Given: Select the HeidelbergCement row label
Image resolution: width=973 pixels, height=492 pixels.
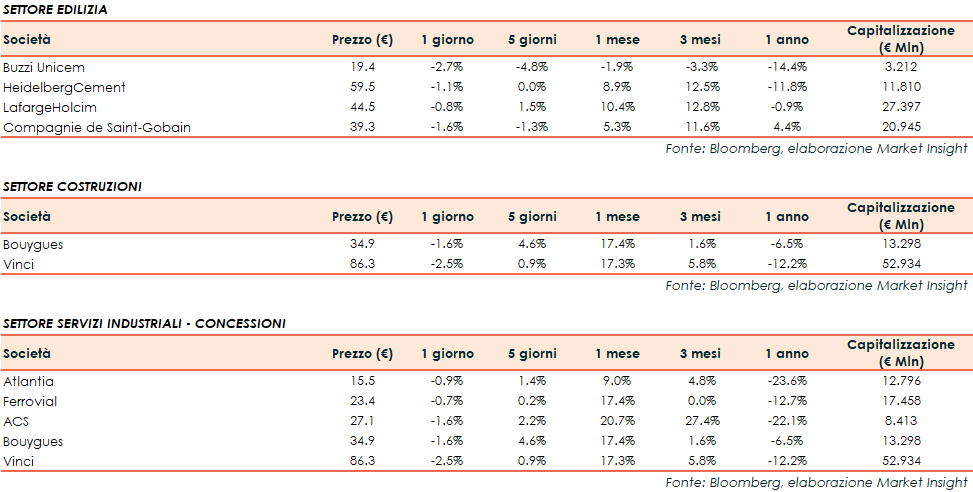Looking at the screenshot, I should tap(64, 87).
